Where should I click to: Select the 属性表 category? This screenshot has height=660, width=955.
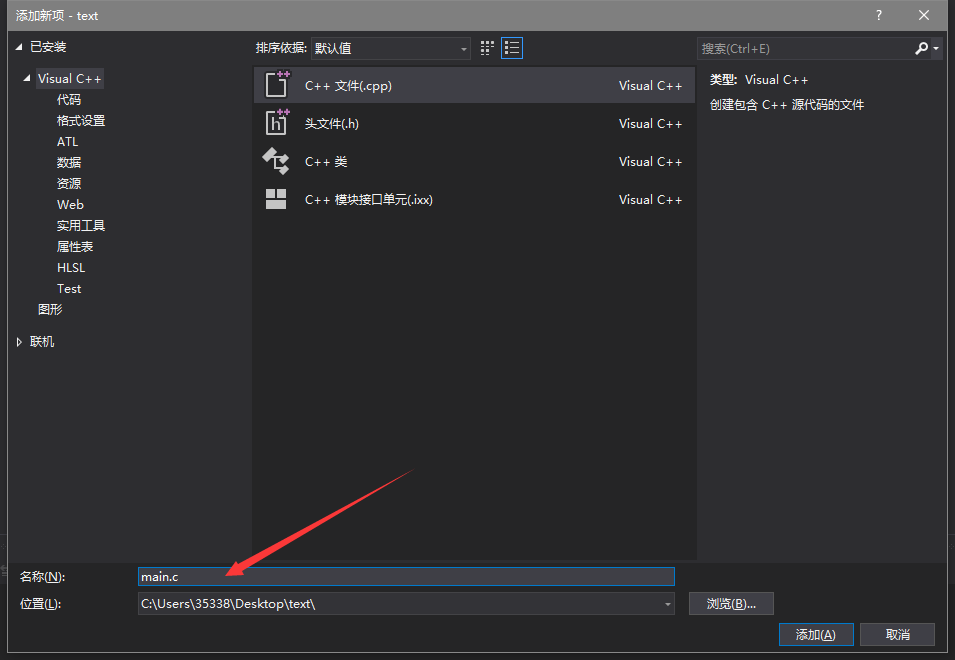pos(75,247)
